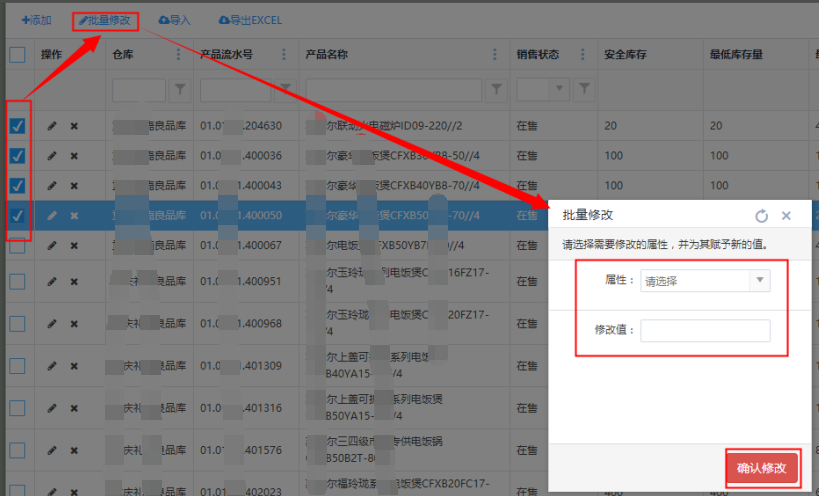Click the filter funnel under 产品流水号 column
819x496 pixels.
click(x=285, y=90)
